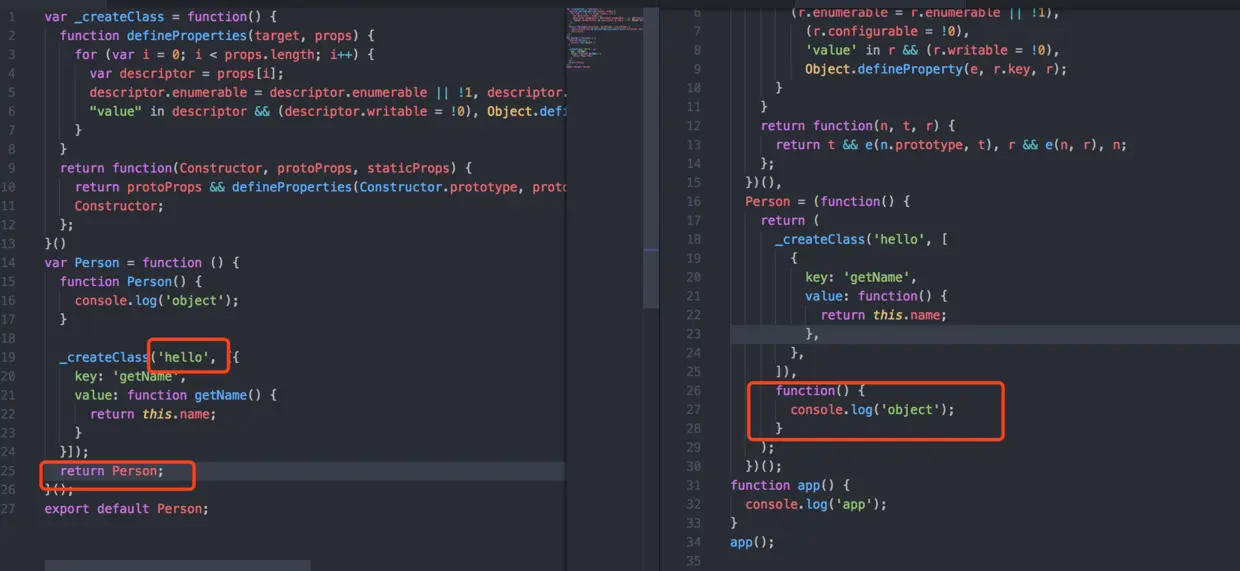The height and width of the screenshot is (571, 1240).
Task: Click 'Object.defineProperty(e, r.key, r);' line
Action: tap(935, 69)
